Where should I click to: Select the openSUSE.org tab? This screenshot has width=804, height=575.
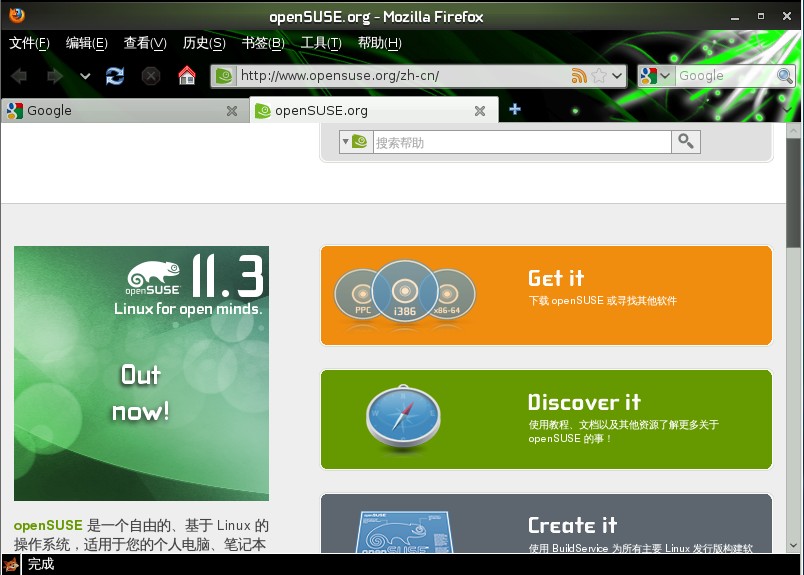tap(373, 110)
